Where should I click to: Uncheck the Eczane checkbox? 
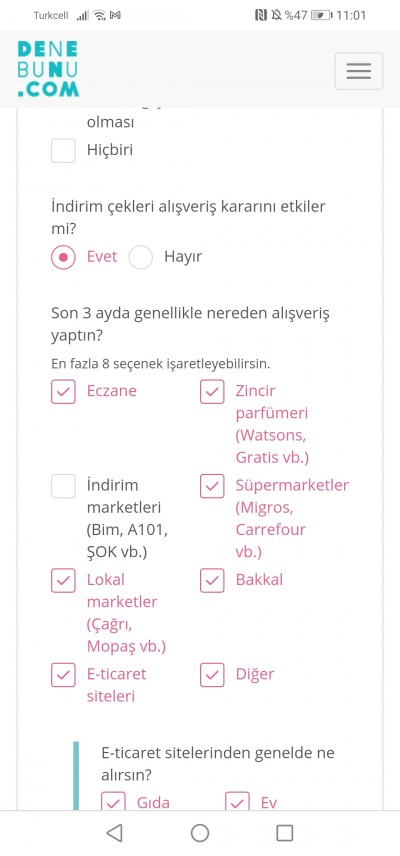coord(63,392)
